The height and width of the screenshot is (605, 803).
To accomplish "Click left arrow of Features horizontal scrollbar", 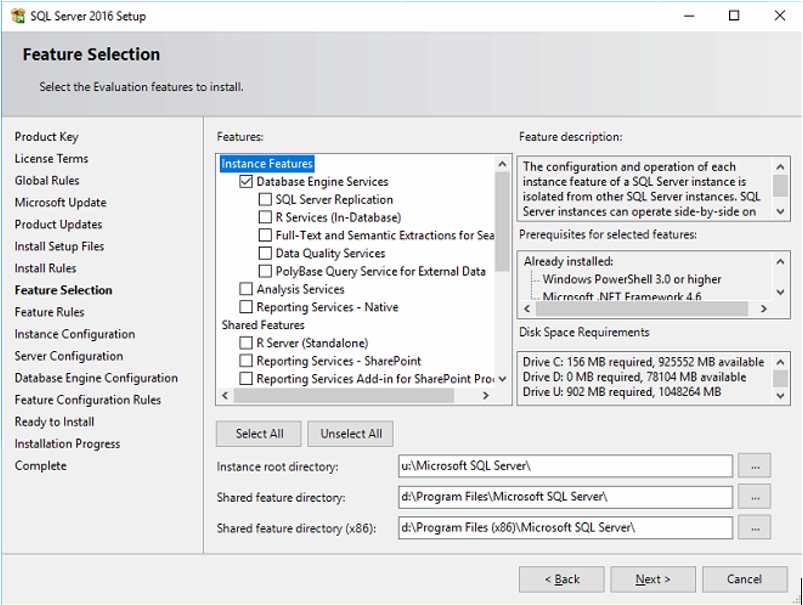I will pos(225,395).
